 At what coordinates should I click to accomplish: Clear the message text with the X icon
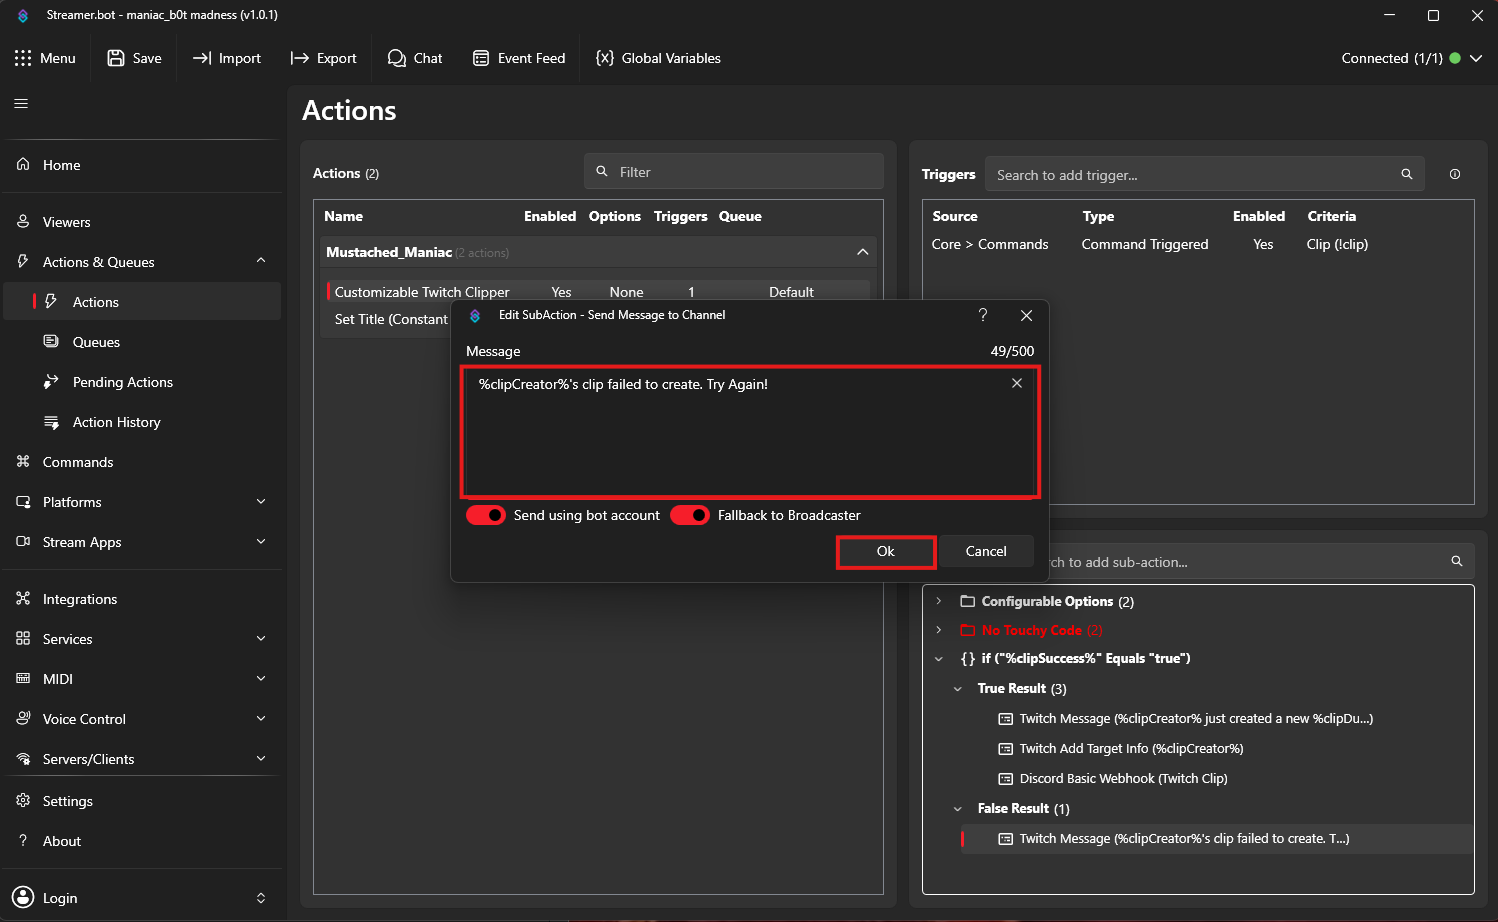coord(1016,382)
